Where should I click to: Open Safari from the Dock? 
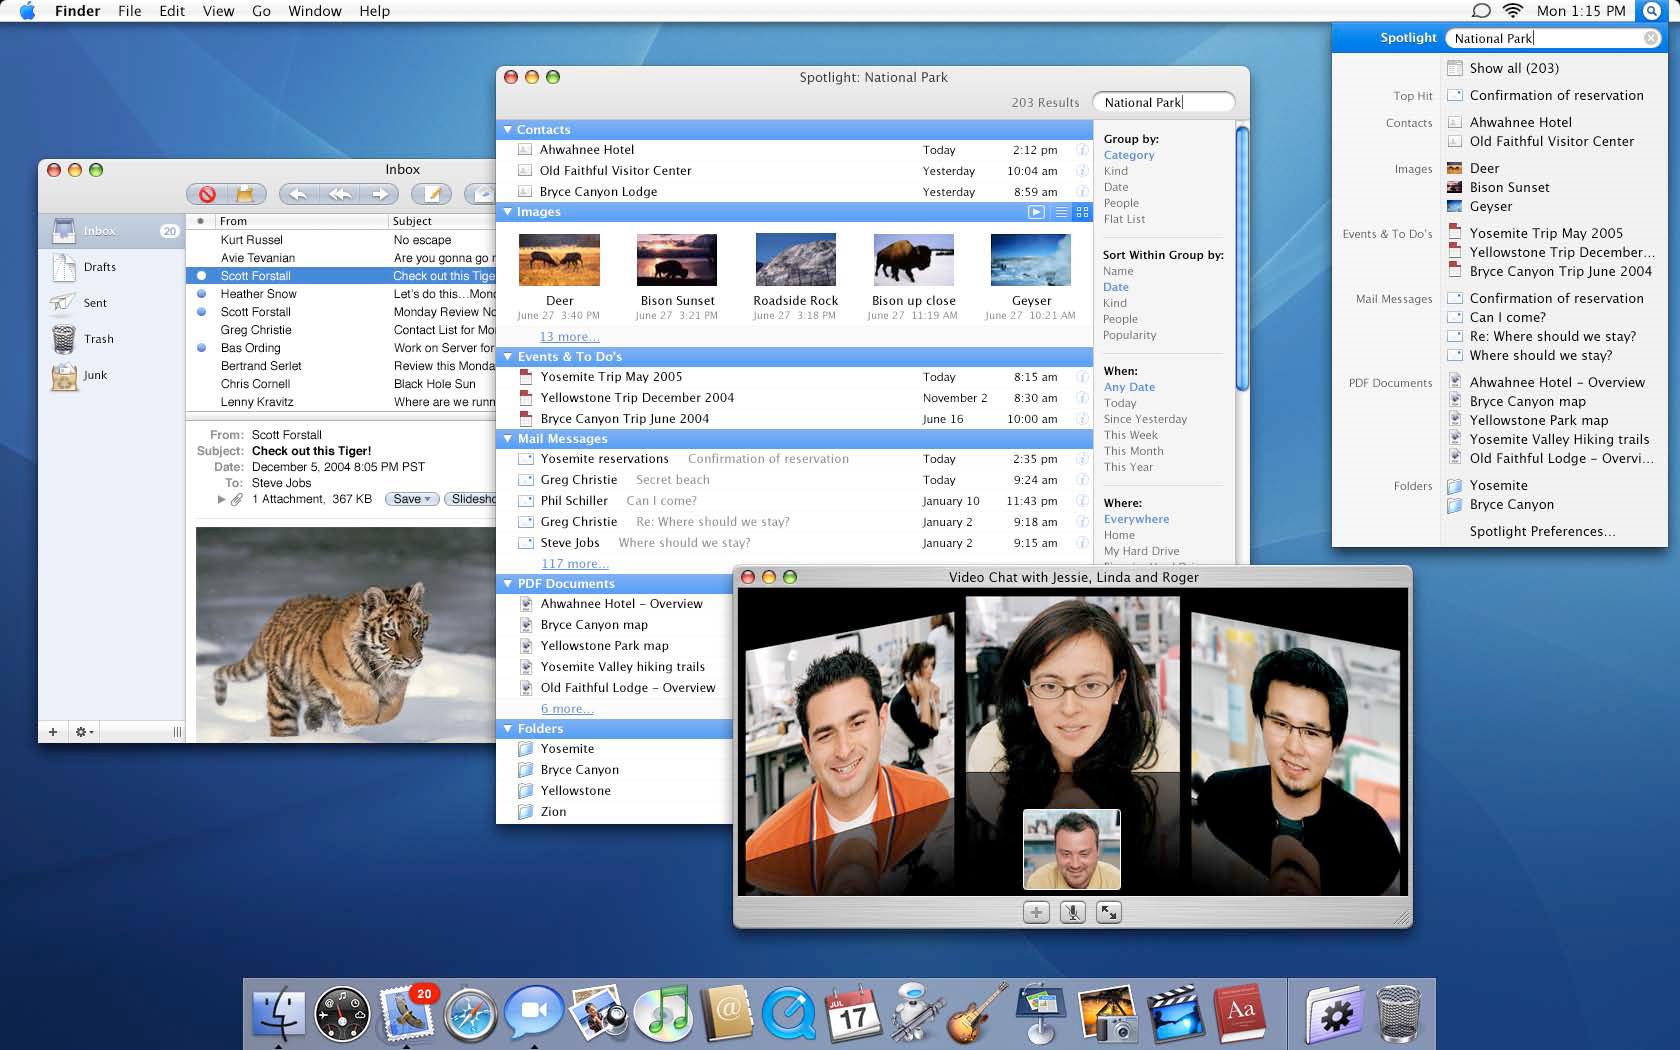point(470,1015)
